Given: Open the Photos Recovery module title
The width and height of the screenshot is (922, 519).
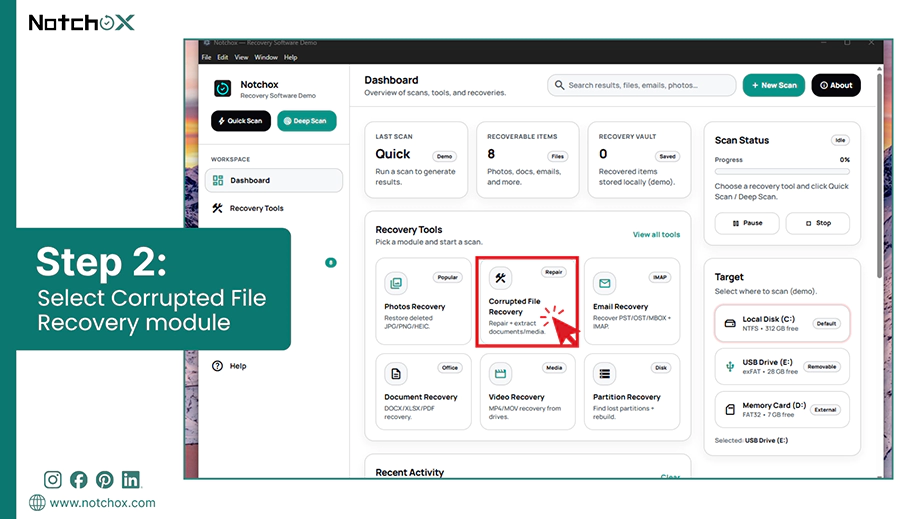Looking at the screenshot, I should tap(415, 307).
